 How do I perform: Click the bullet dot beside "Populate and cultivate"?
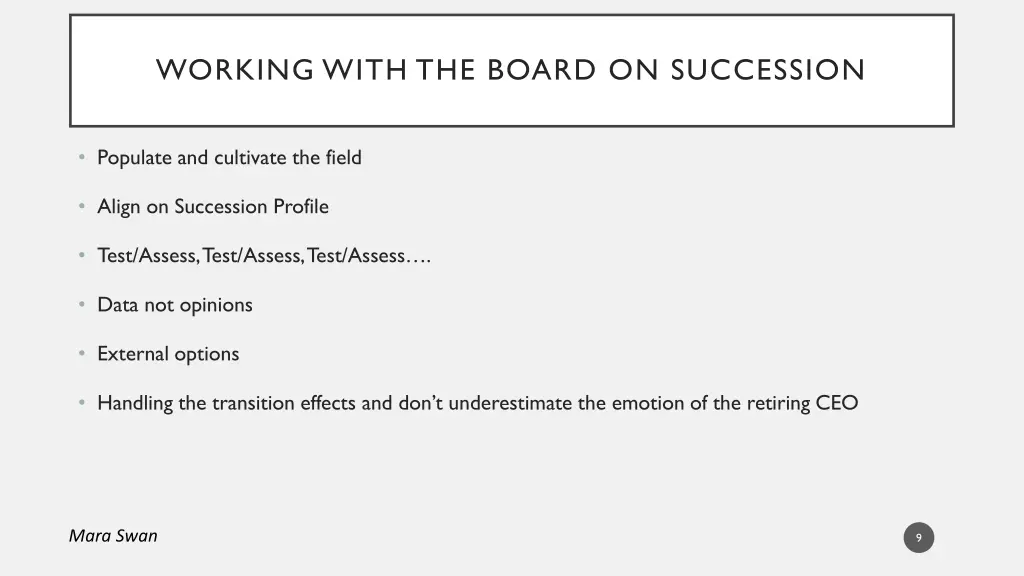click(x=81, y=158)
